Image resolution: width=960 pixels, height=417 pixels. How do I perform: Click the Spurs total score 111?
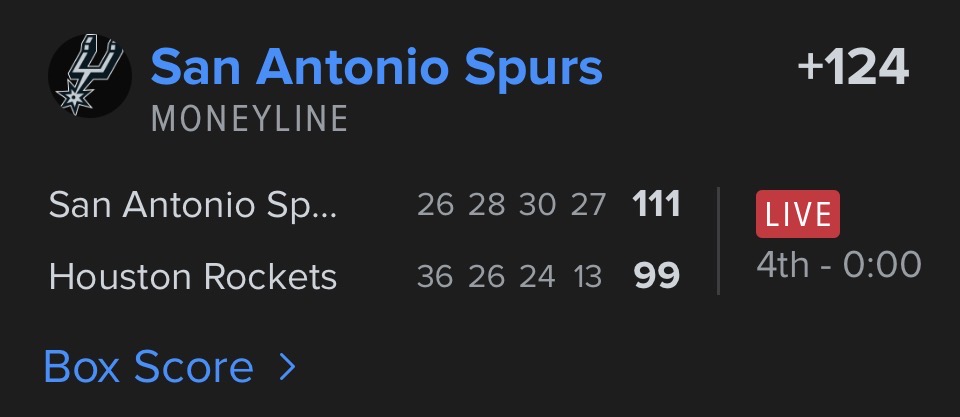click(x=656, y=206)
